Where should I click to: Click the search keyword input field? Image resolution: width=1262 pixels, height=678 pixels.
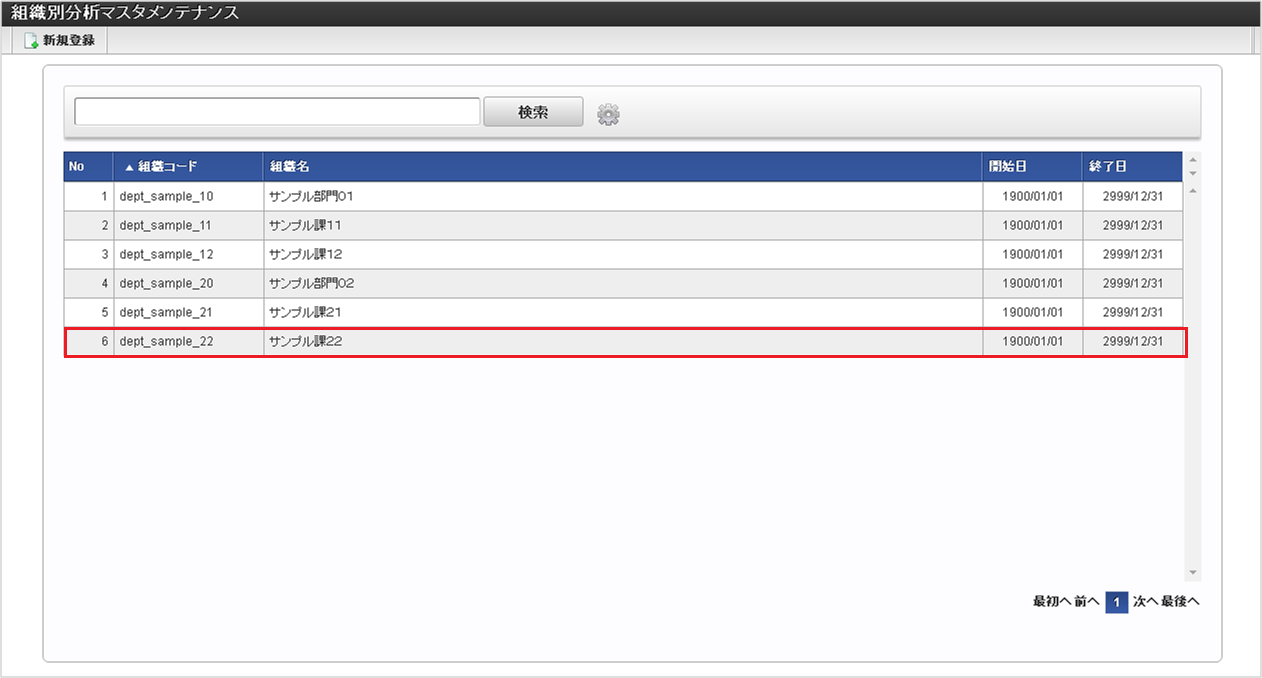(277, 112)
